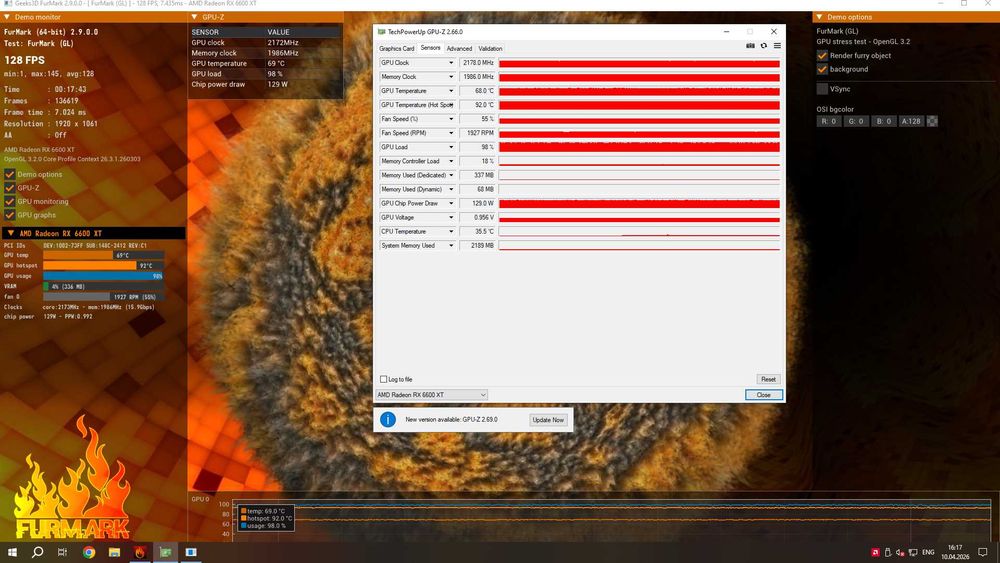
Task: Click the blue info icon in update notice
Action: point(388,420)
